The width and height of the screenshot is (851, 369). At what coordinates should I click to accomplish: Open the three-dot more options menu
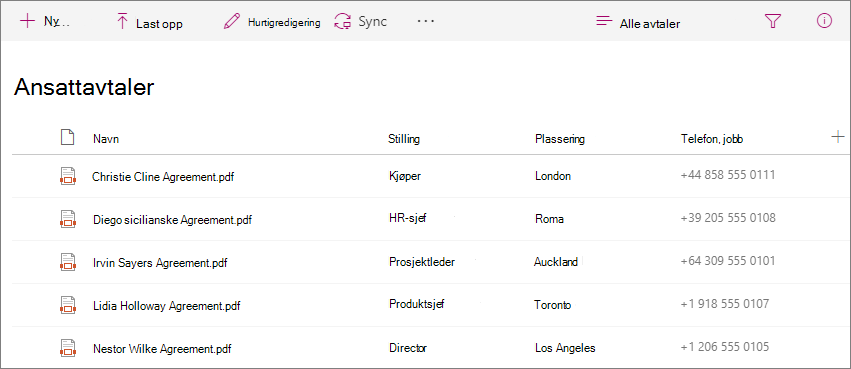(426, 21)
